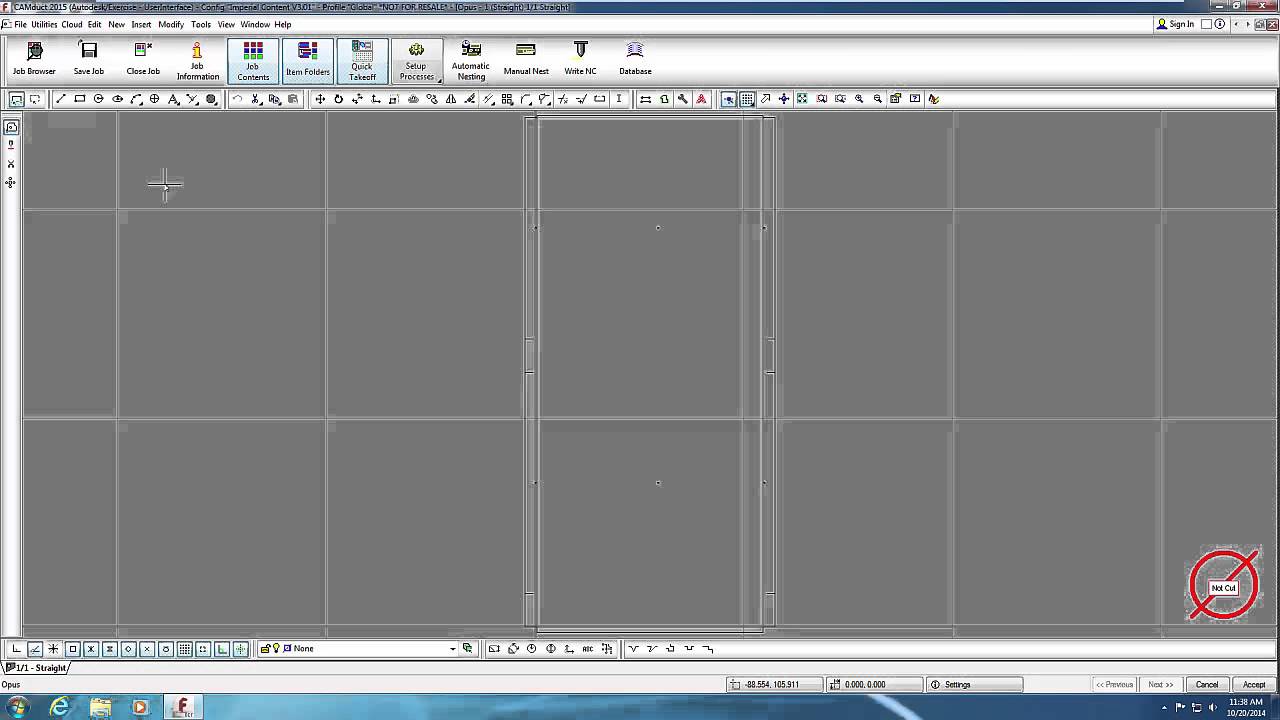This screenshot has width=1280, height=720.
Task: Click the Undo arrow icon
Action: (x=237, y=99)
